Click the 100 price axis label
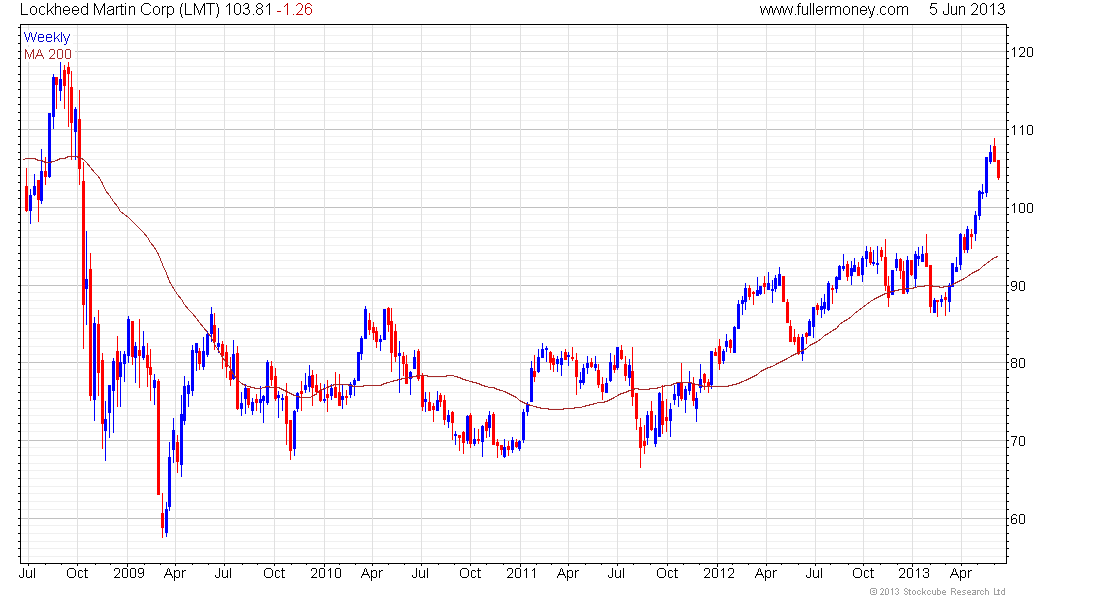1100x600 pixels. coord(1021,208)
